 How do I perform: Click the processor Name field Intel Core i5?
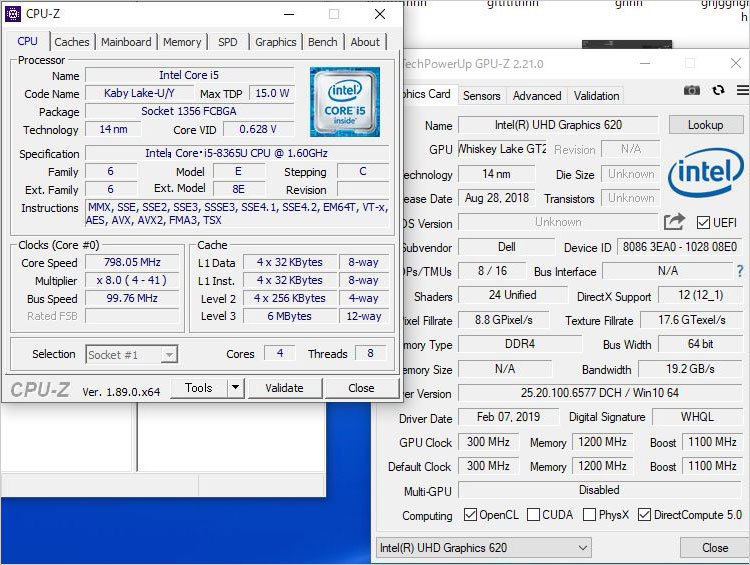(189, 75)
